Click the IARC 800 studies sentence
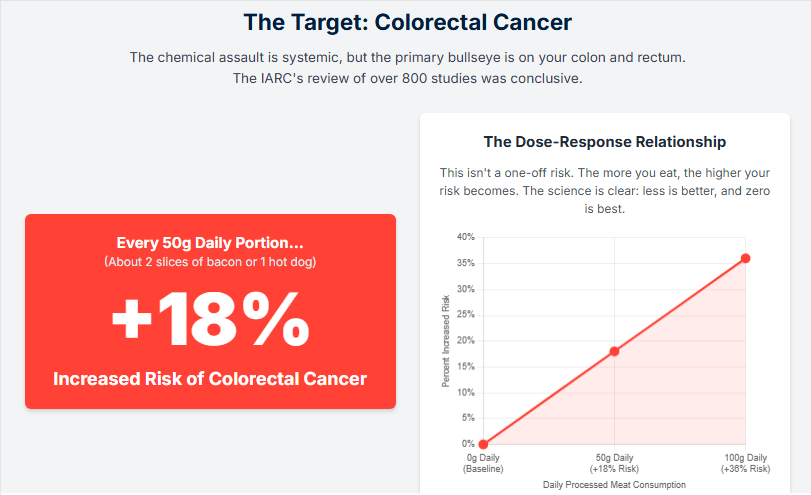Screen dimensions: 811x495 coord(405,77)
